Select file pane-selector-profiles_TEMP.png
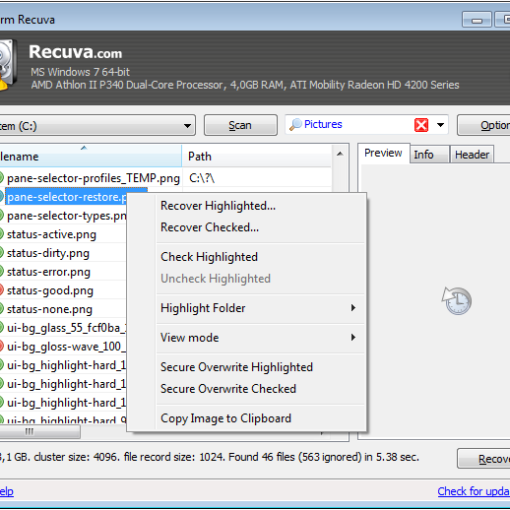 93,178
